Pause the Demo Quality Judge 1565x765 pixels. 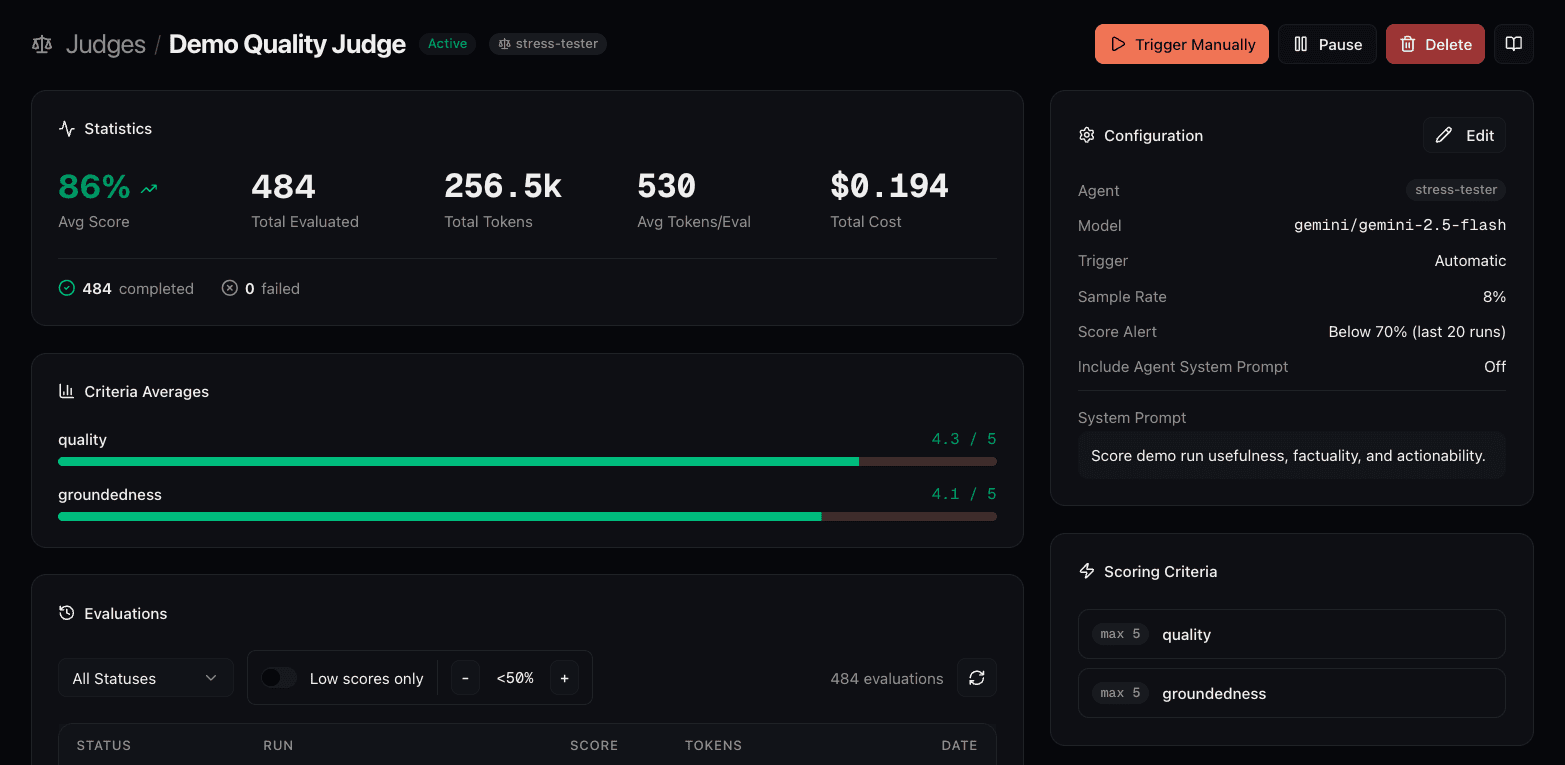click(1327, 44)
